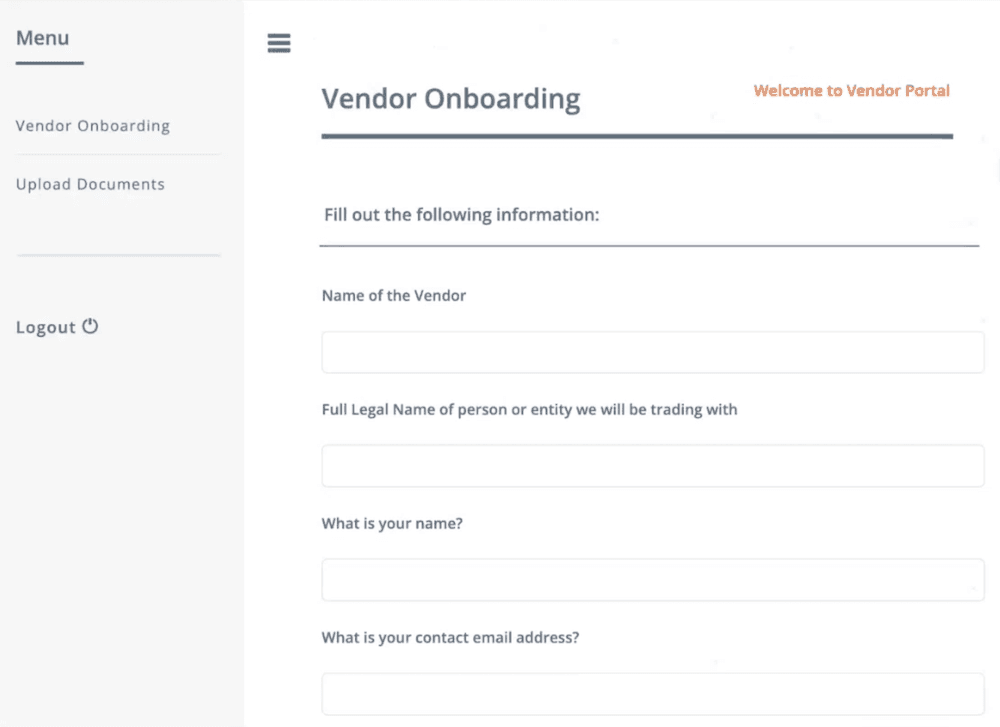1000x727 pixels.
Task: Select the contact email address input
Action: coord(652,693)
